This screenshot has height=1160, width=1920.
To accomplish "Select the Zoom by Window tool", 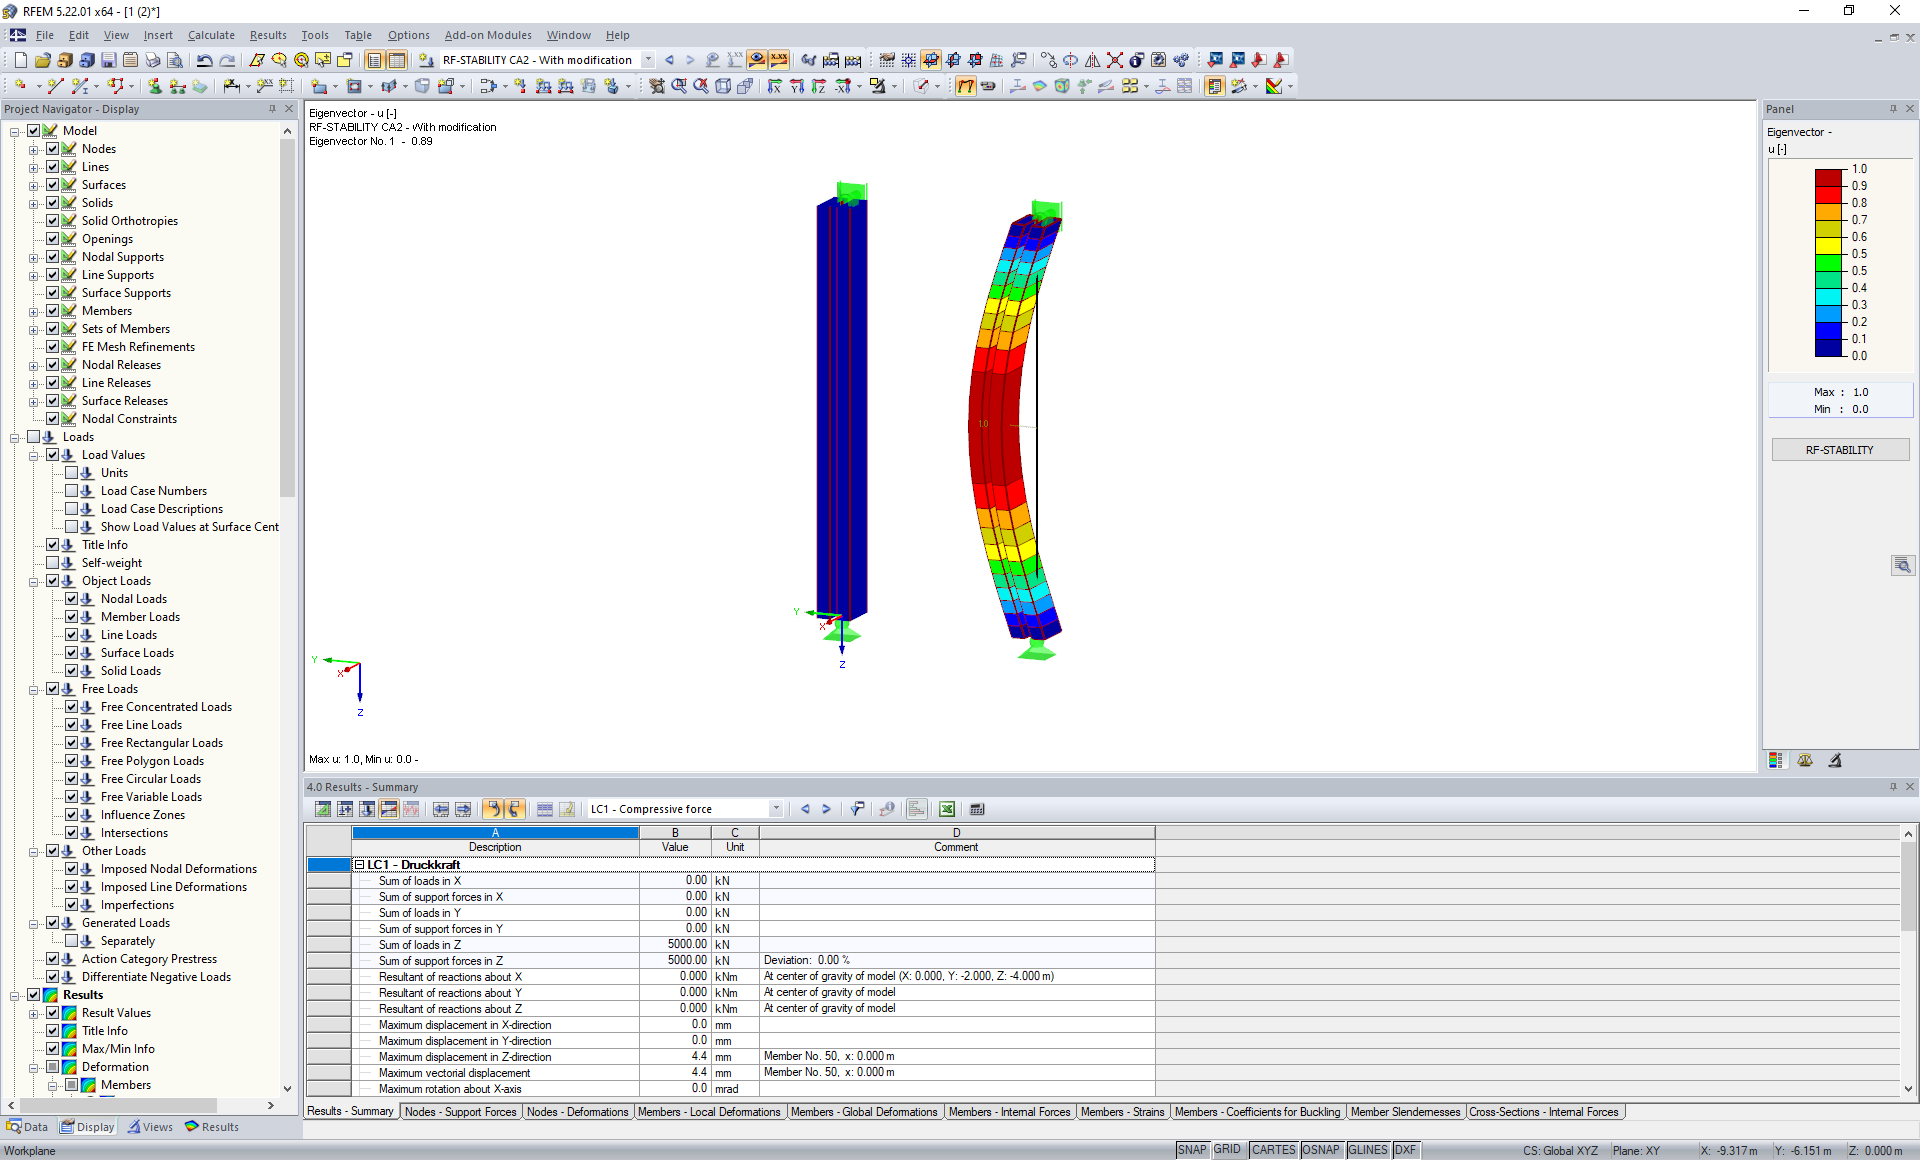I will pyautogui.click(x=677, y=87).
